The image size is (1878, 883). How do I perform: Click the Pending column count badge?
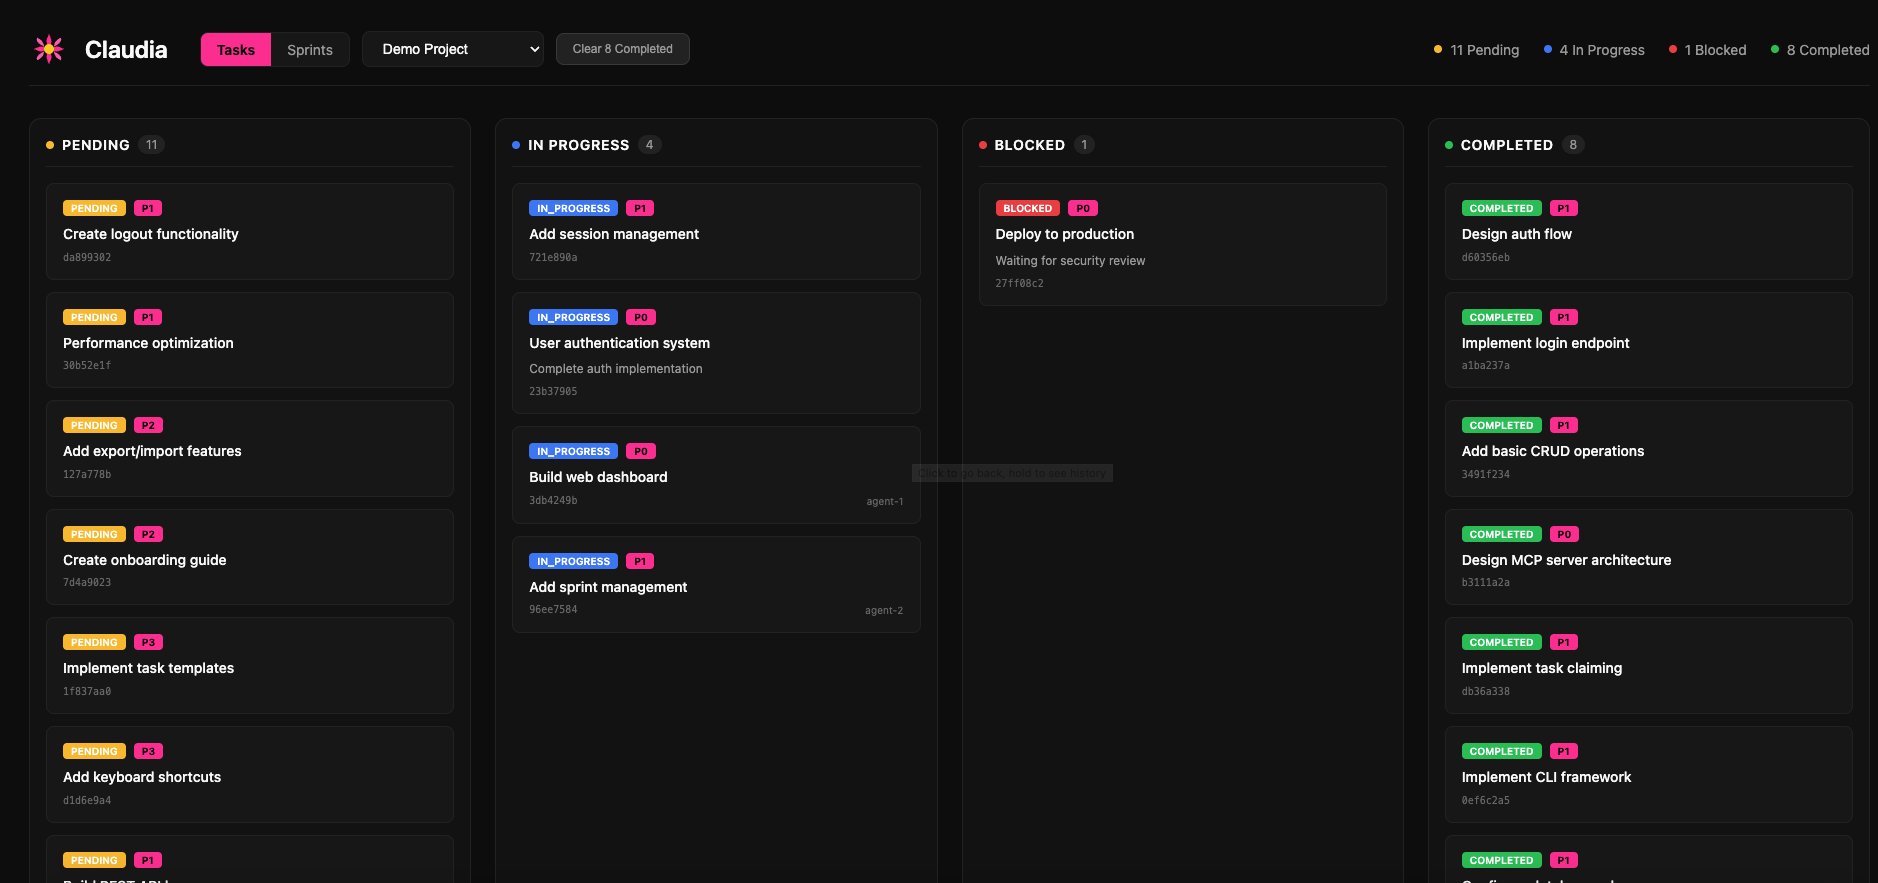click(x=151, y=145)
